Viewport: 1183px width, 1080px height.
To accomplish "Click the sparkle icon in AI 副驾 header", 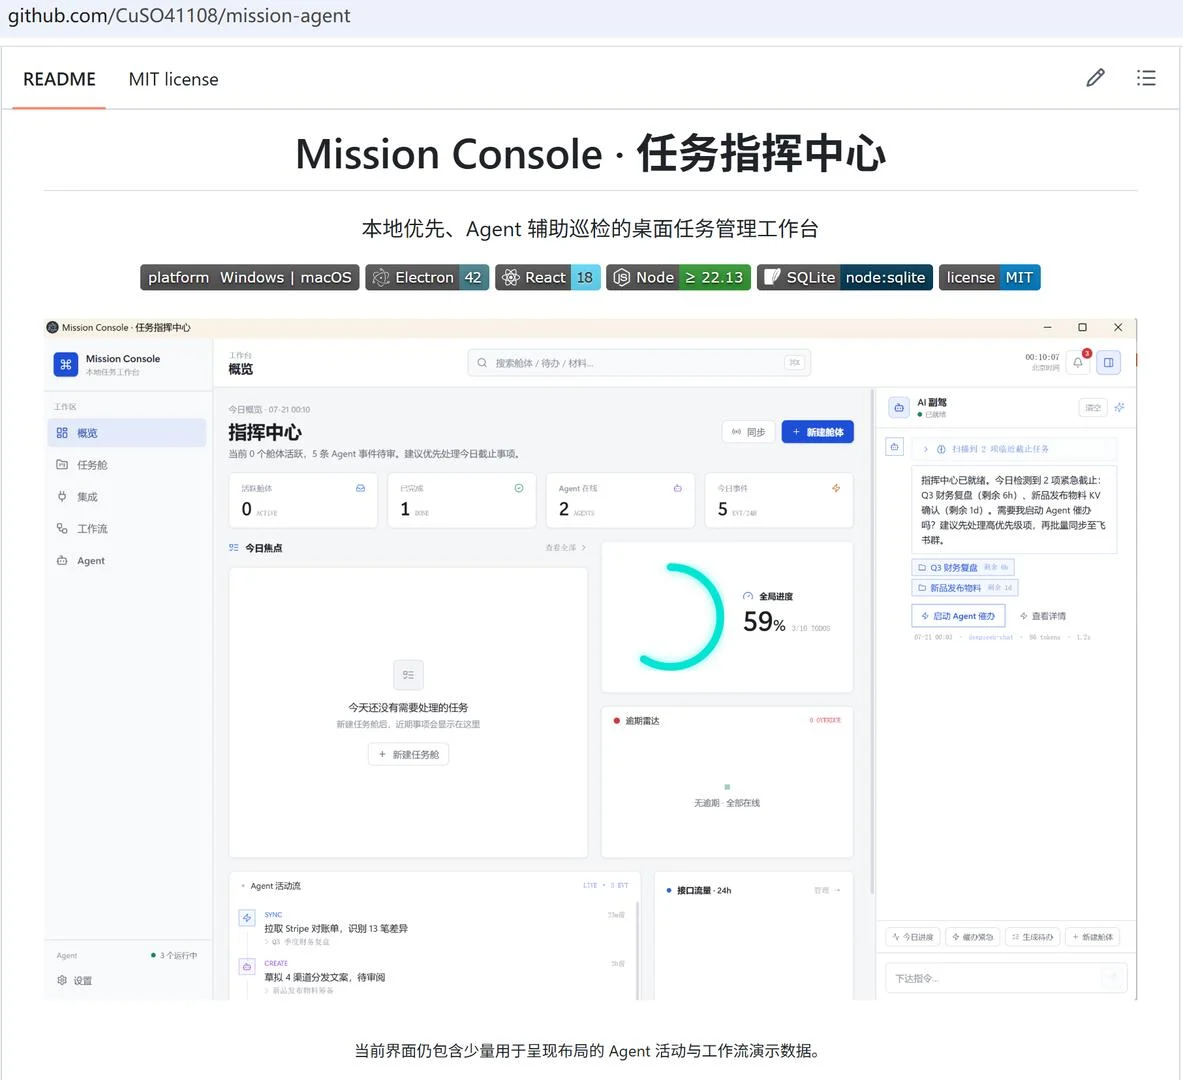I will (1120, 408).
